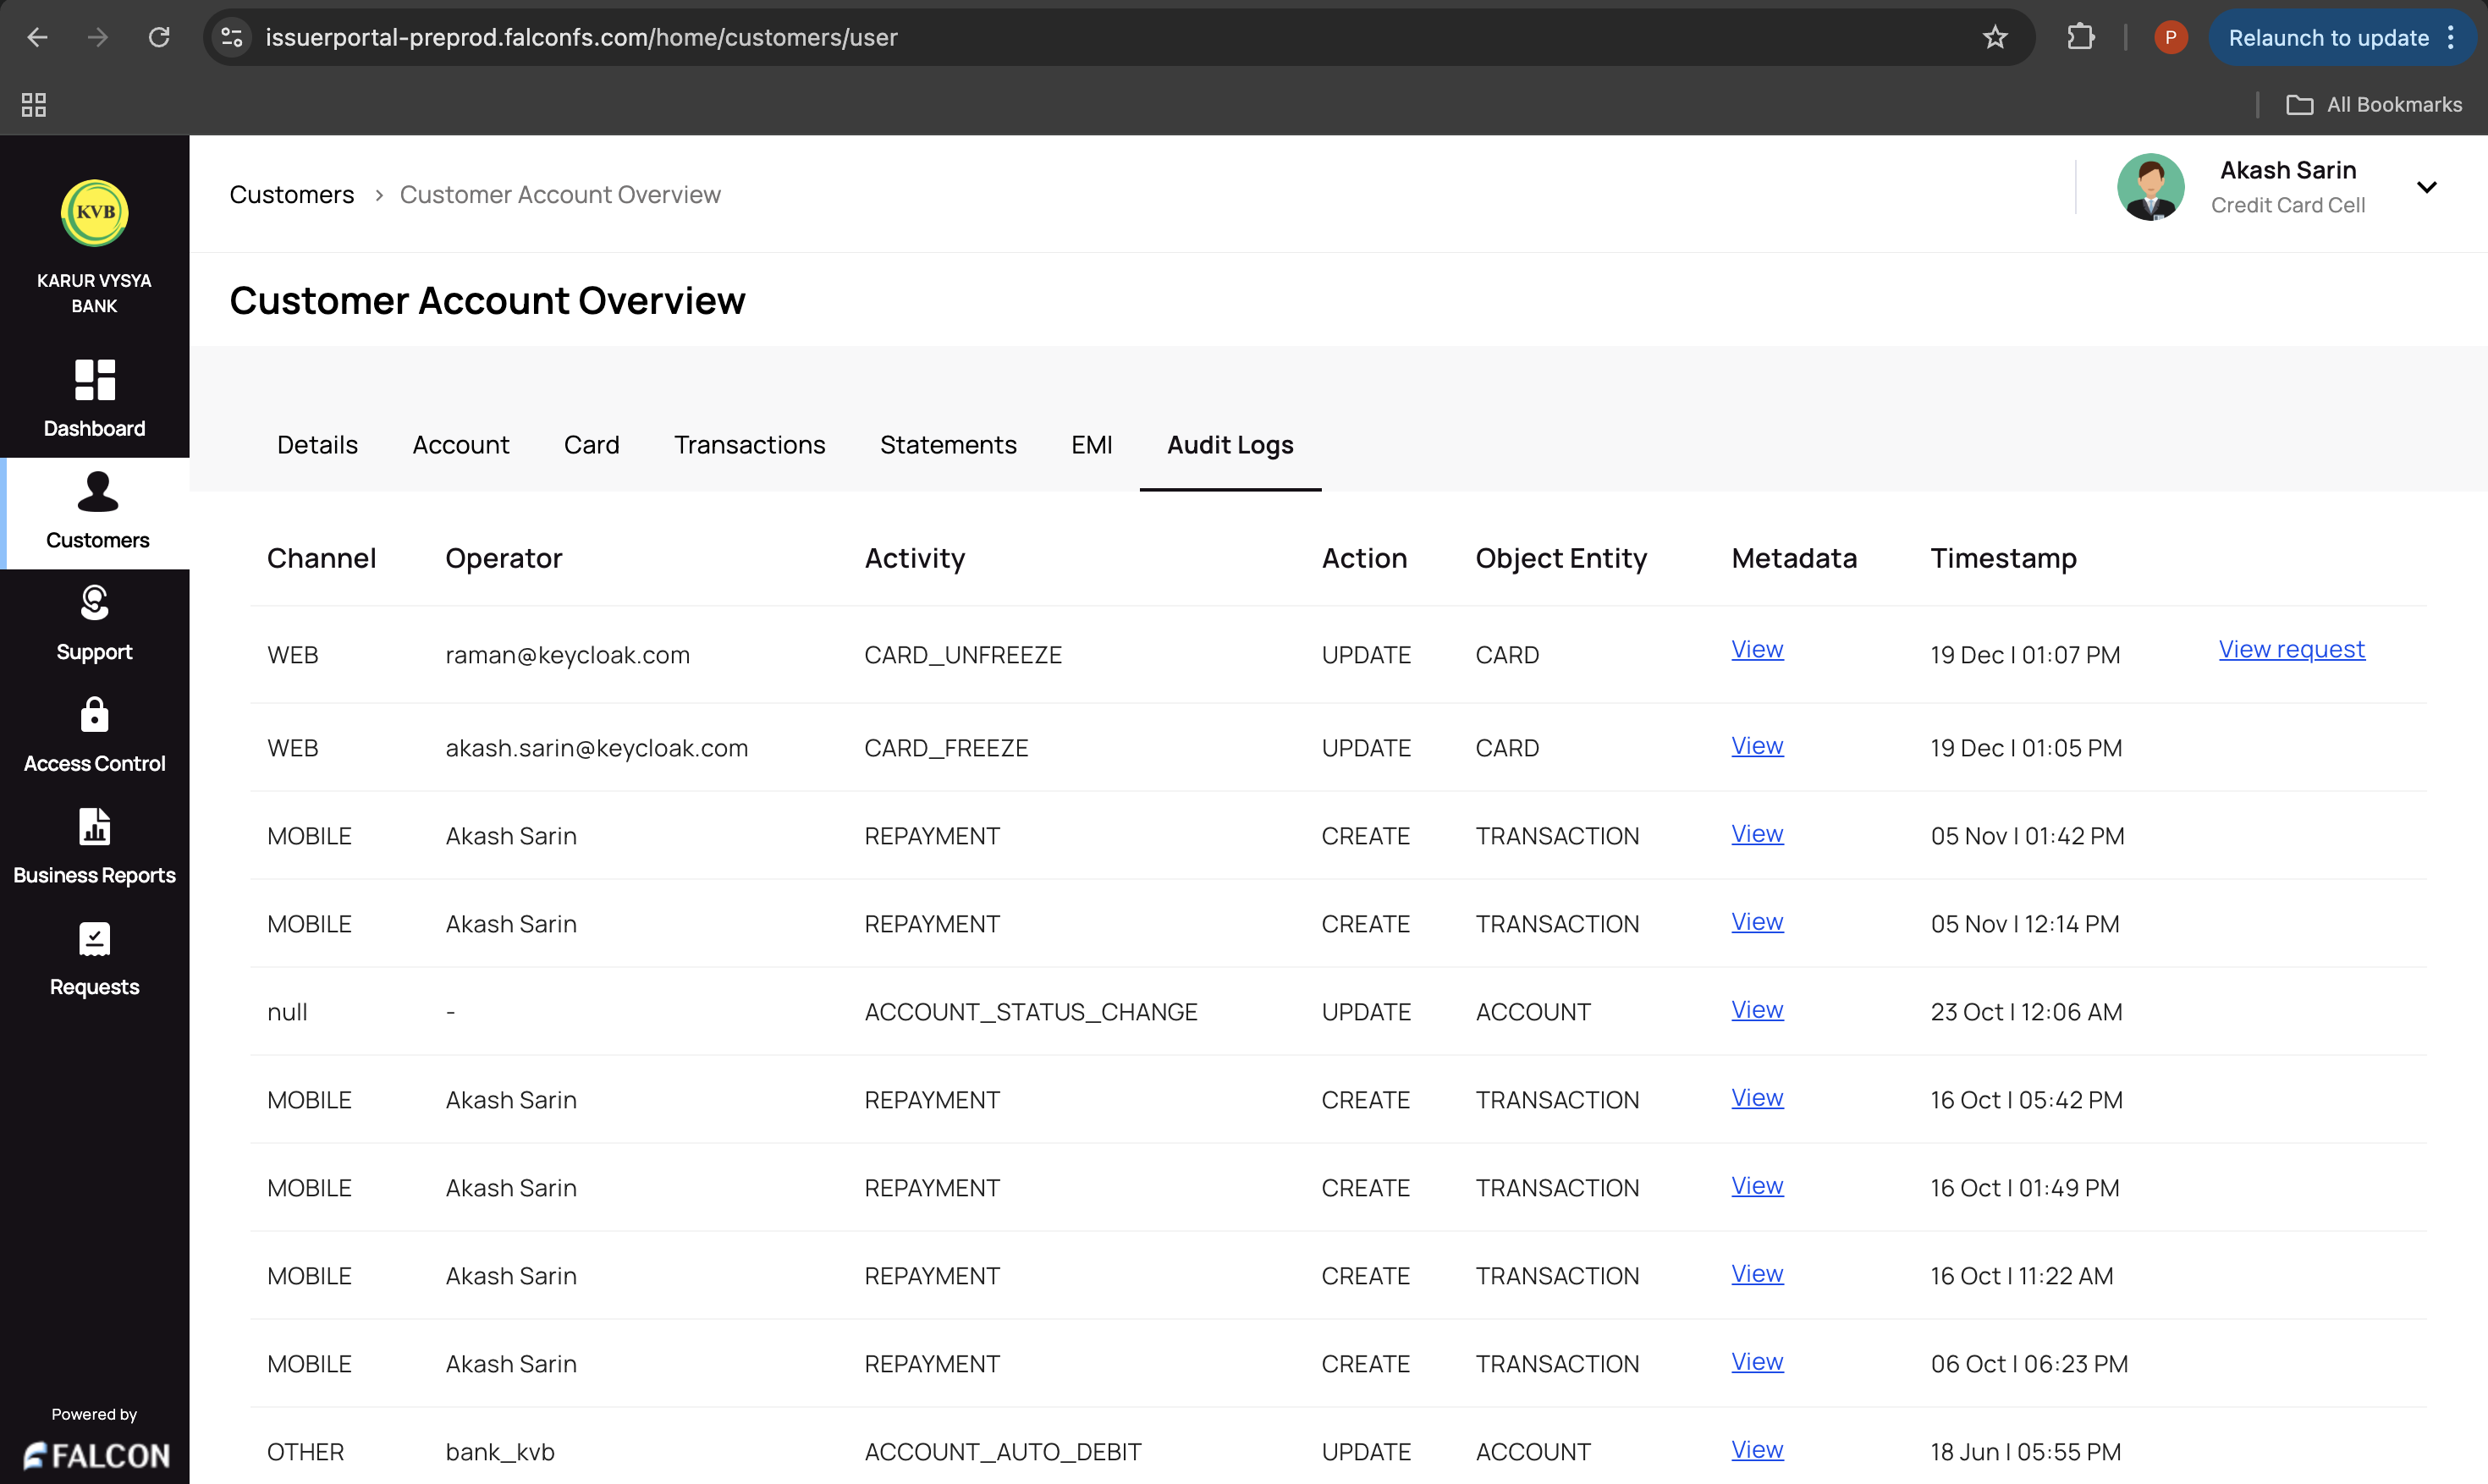
Task: Open the Requests checklist icon
Action: pos(95,939)
